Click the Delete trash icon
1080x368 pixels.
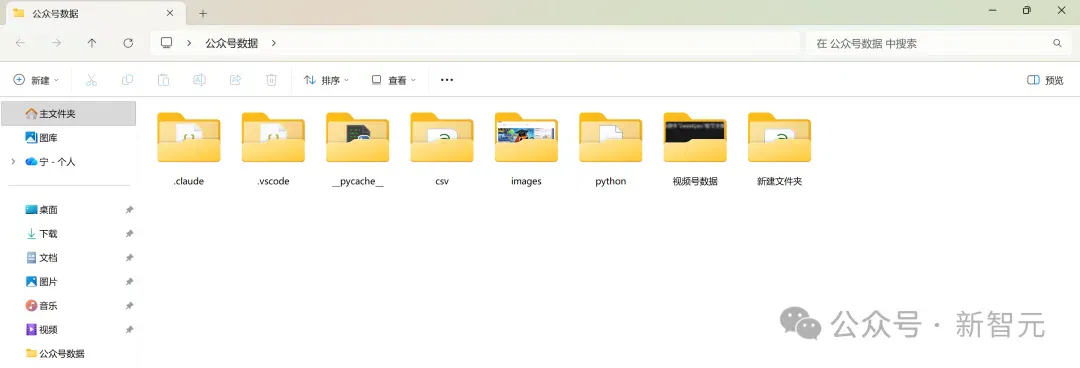tap(271, 80)
